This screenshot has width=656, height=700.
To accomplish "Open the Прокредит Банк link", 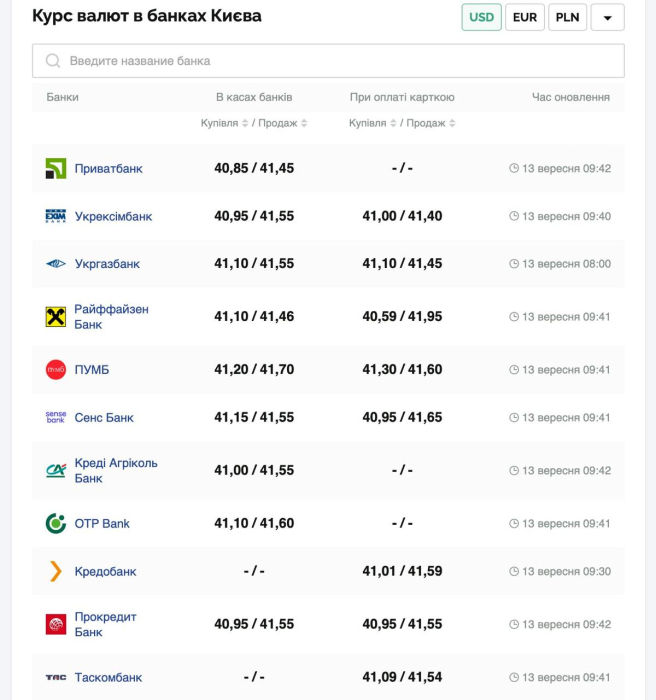I will (x=105, y=624).
